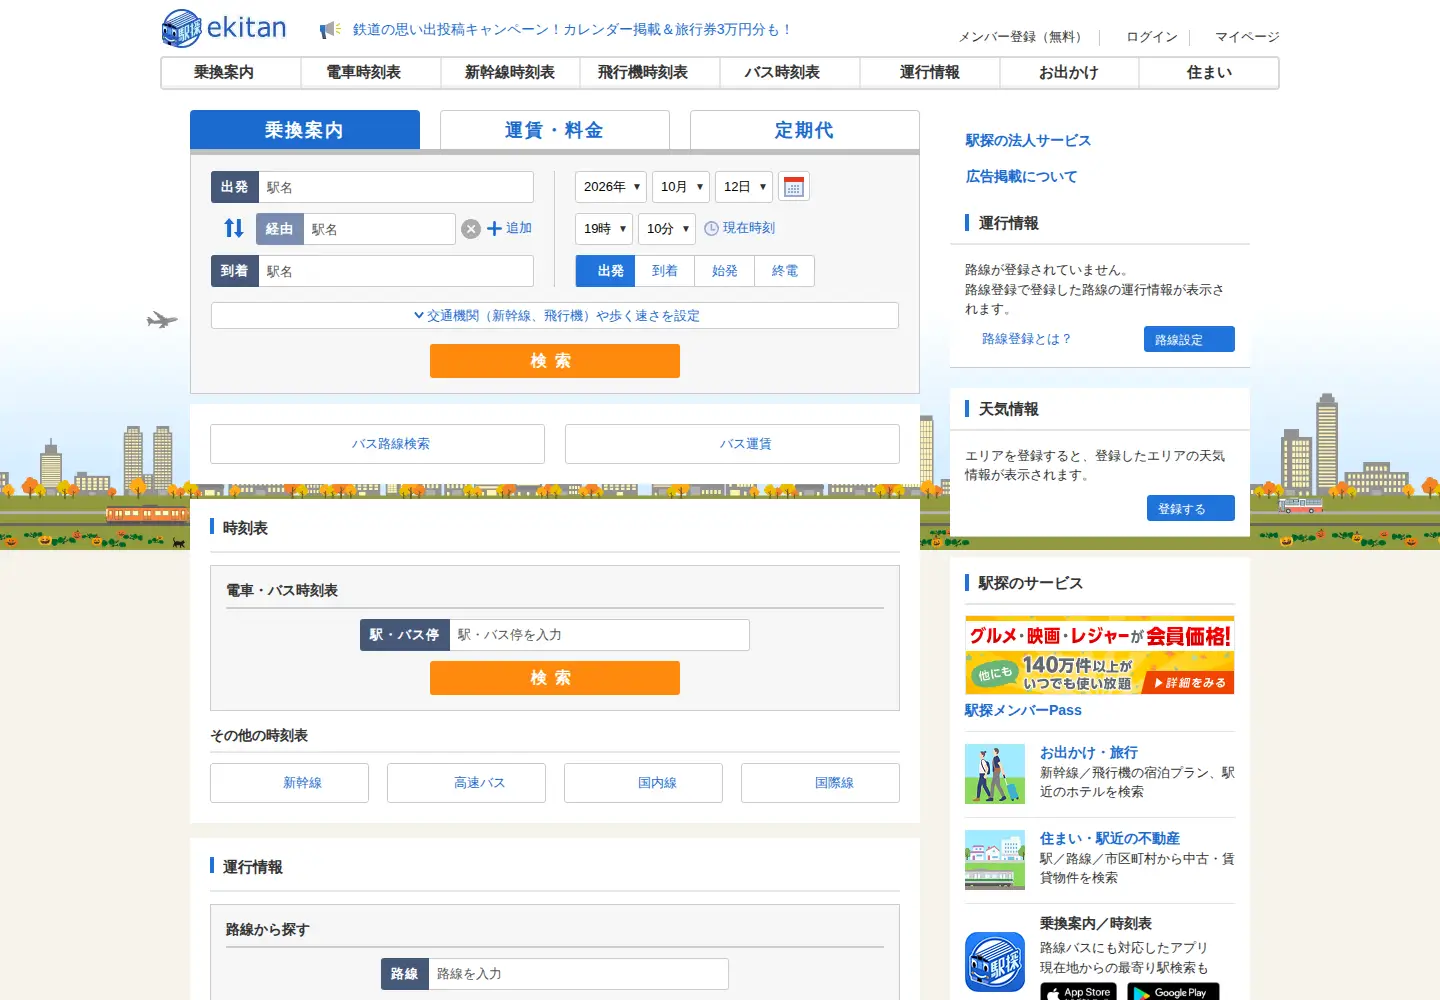Viewport: 1440px width, 1000px height.
Task: Click the 駅探 app icon
Action: (x=995, y=962)
